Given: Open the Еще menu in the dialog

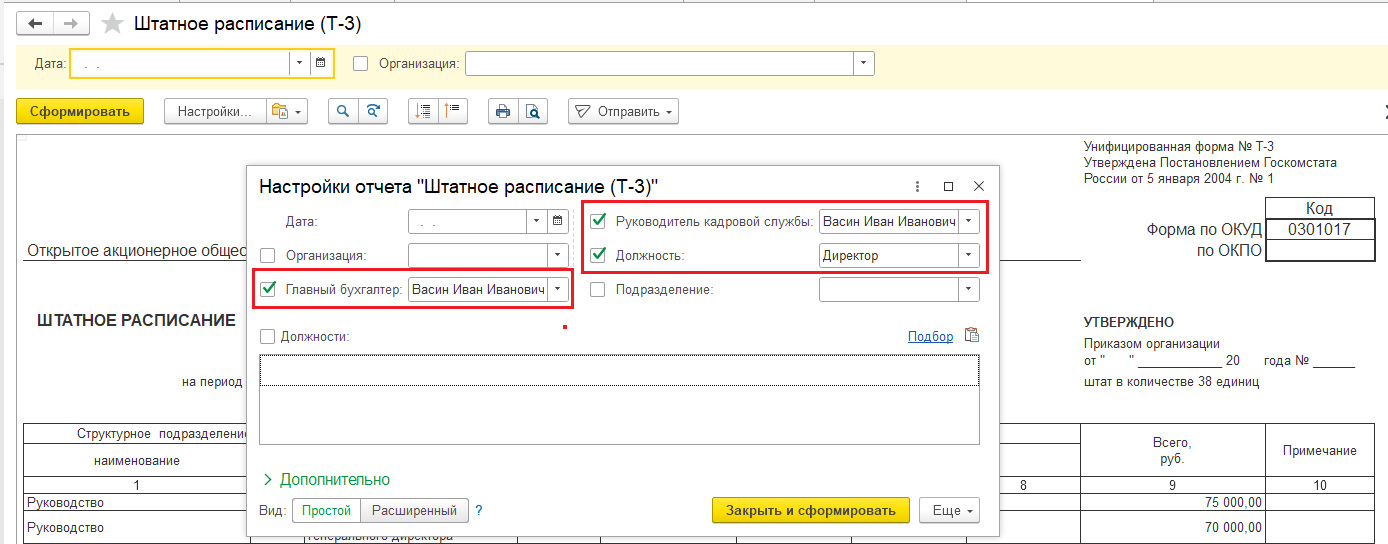Looking at the screenshot, I should pos(949,510).
